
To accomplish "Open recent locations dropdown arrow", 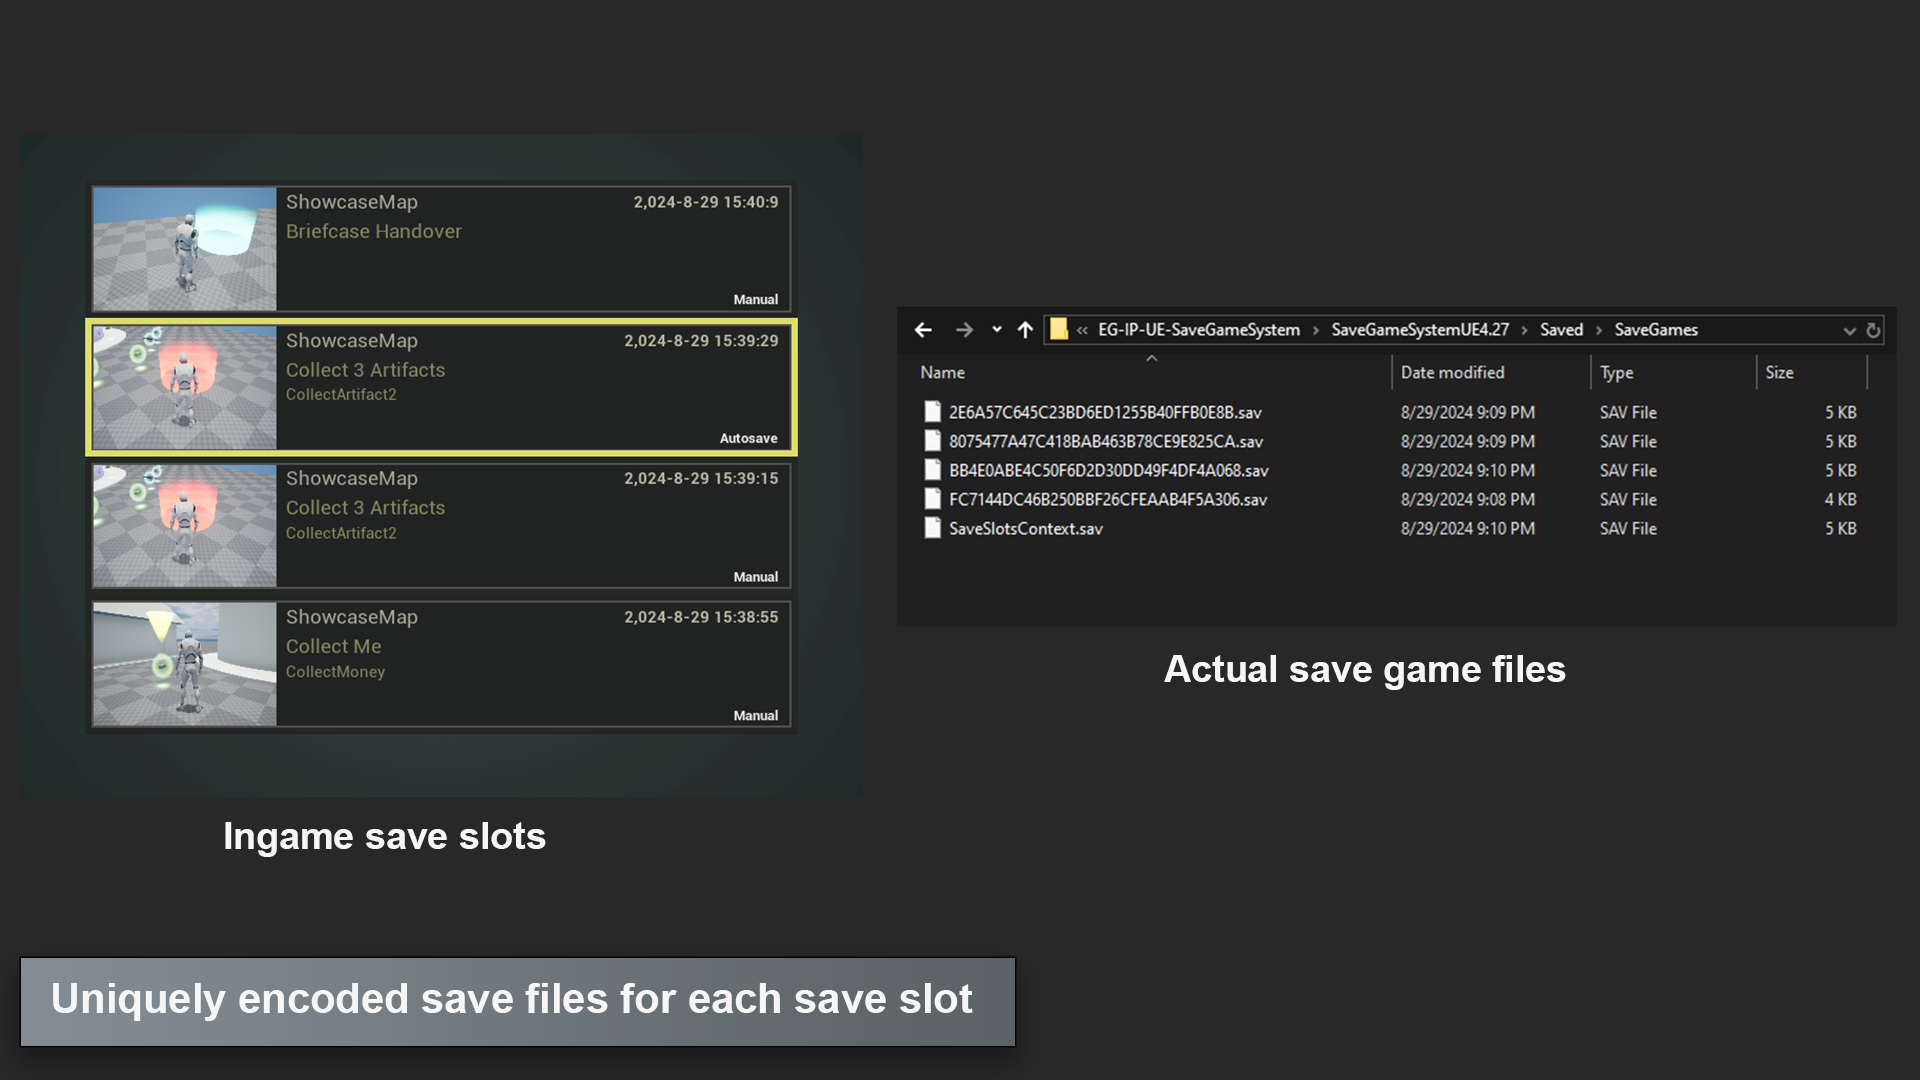I will 996,330.
